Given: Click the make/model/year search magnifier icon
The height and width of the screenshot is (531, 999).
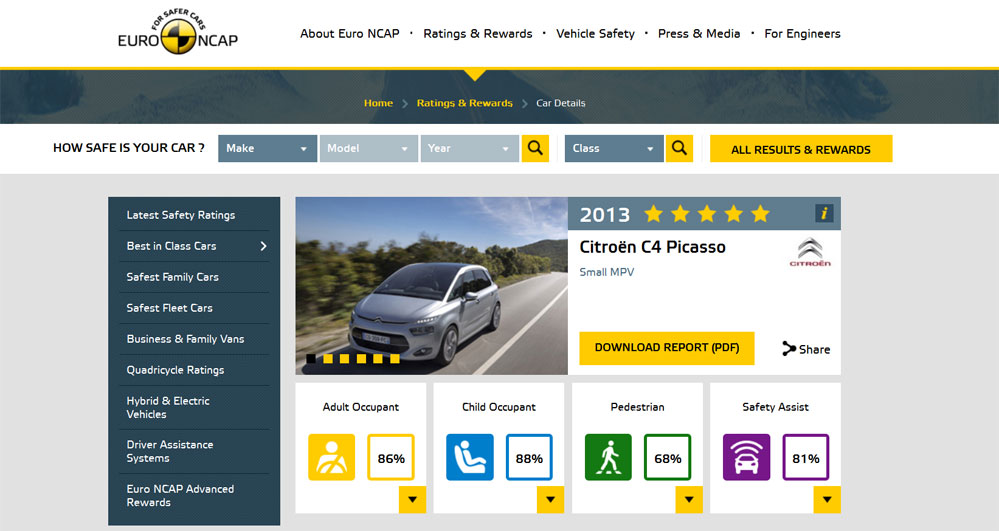Looking at the screenshot, I should pyautogui.click(x=535, y=148).
